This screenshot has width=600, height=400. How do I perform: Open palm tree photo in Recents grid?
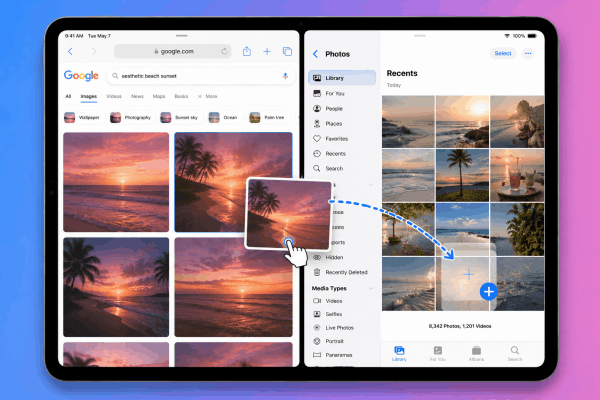click(x=462, y=175)
